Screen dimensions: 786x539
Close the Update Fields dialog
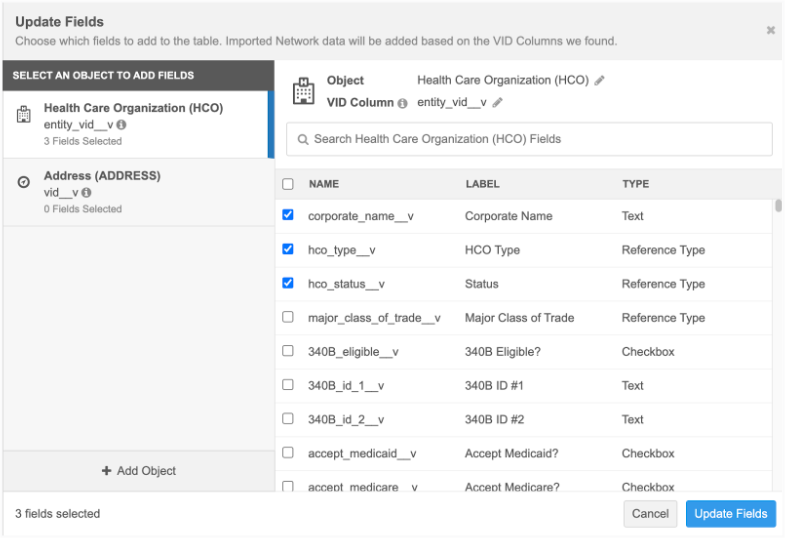click(x=770, y=30)
